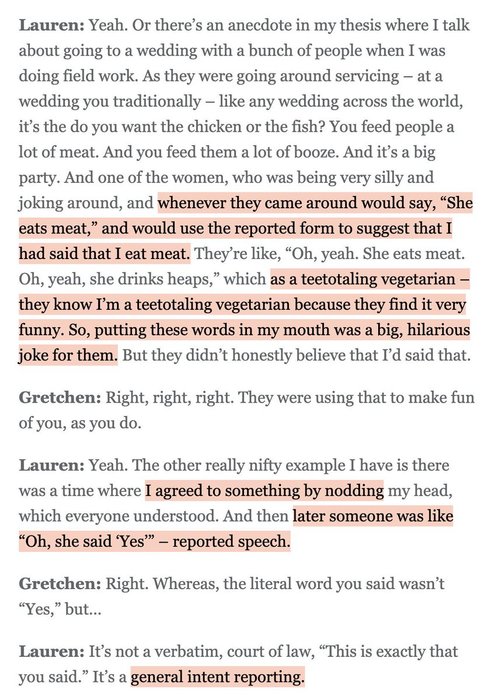Click the last 'Lauren:' speaker label
Viewport: 488px width, 700px height.
pyautogui.click(x=51, y=651)
